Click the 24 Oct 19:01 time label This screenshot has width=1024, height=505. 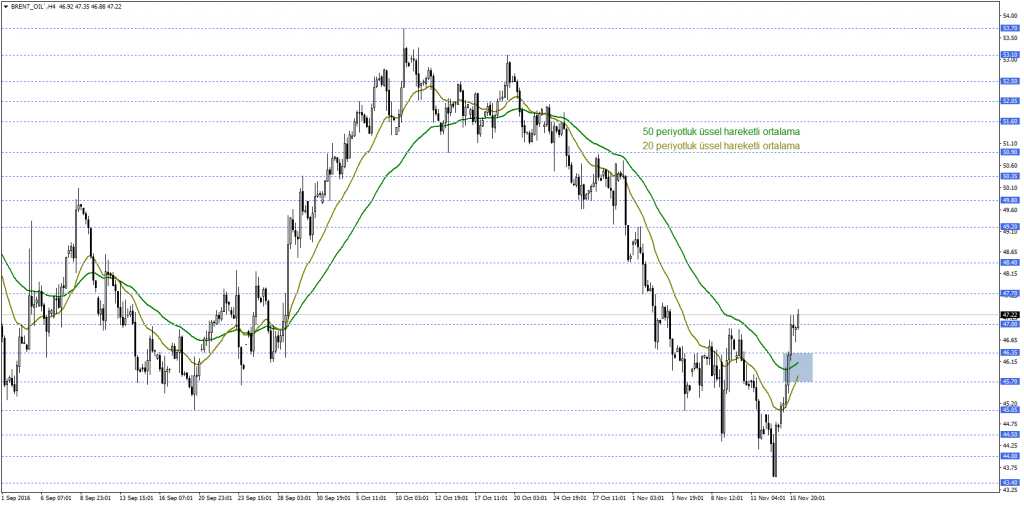[x=570, y=497]
